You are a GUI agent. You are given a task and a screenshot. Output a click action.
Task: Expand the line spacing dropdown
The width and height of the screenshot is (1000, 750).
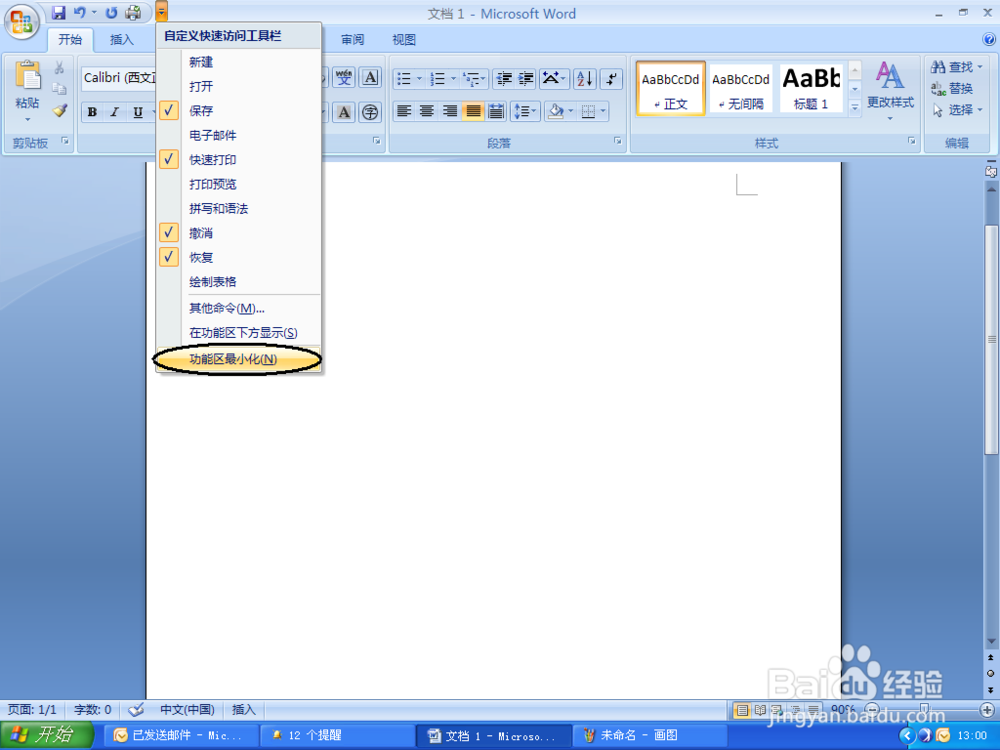pyautogui.click(x=527, y=112)
